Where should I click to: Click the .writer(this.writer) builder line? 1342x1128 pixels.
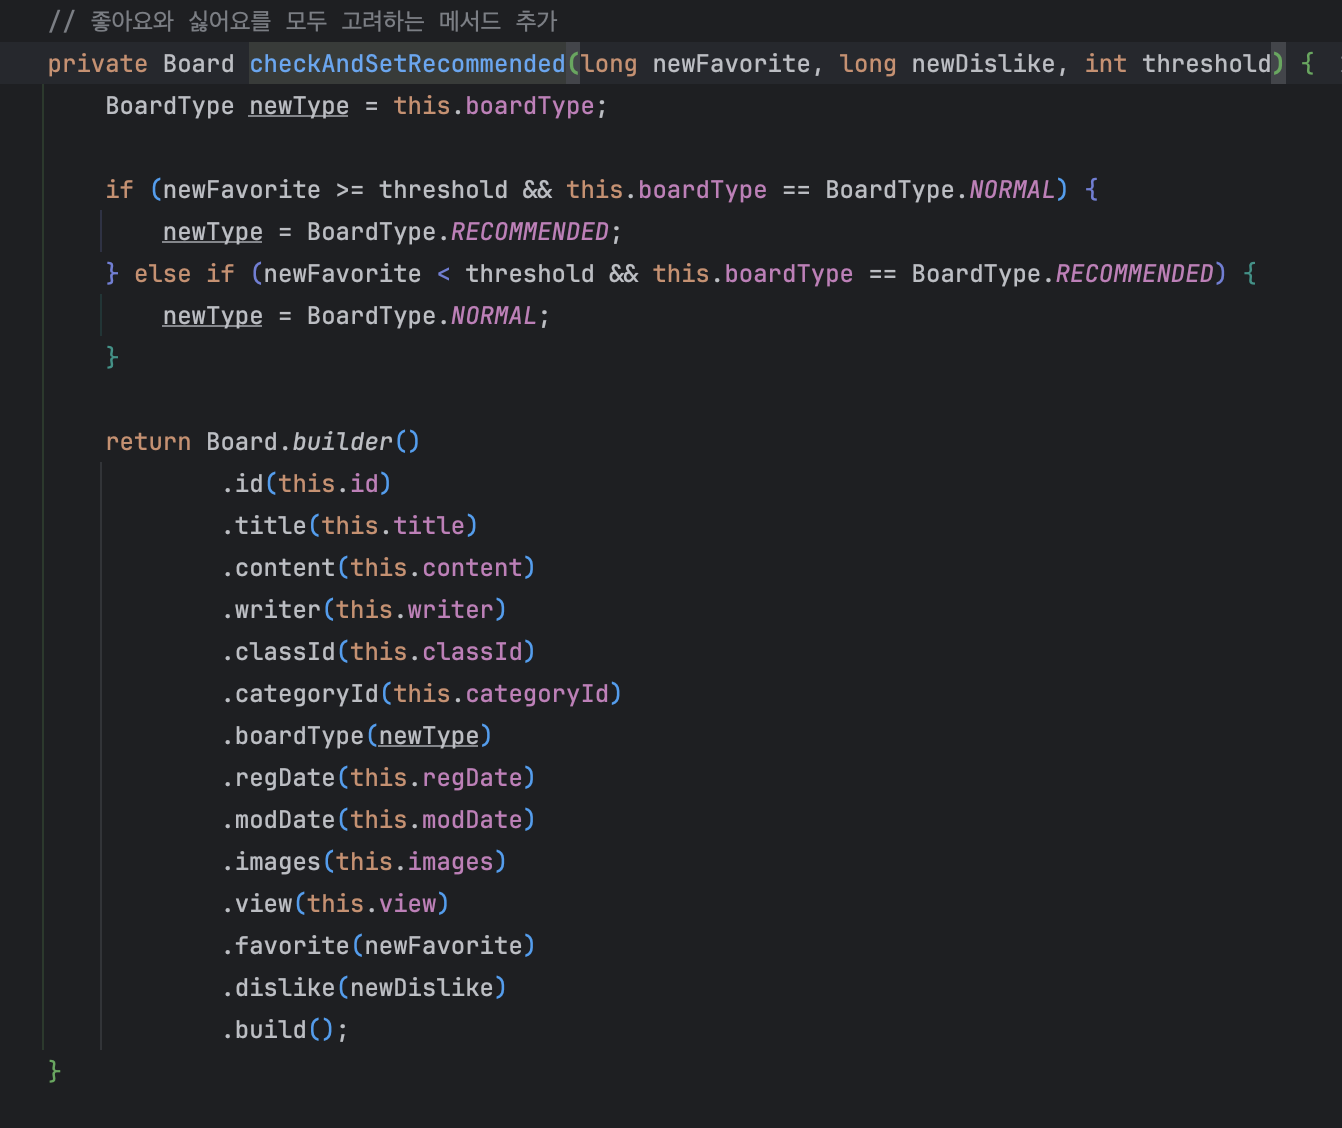click(x=364, y=610)
